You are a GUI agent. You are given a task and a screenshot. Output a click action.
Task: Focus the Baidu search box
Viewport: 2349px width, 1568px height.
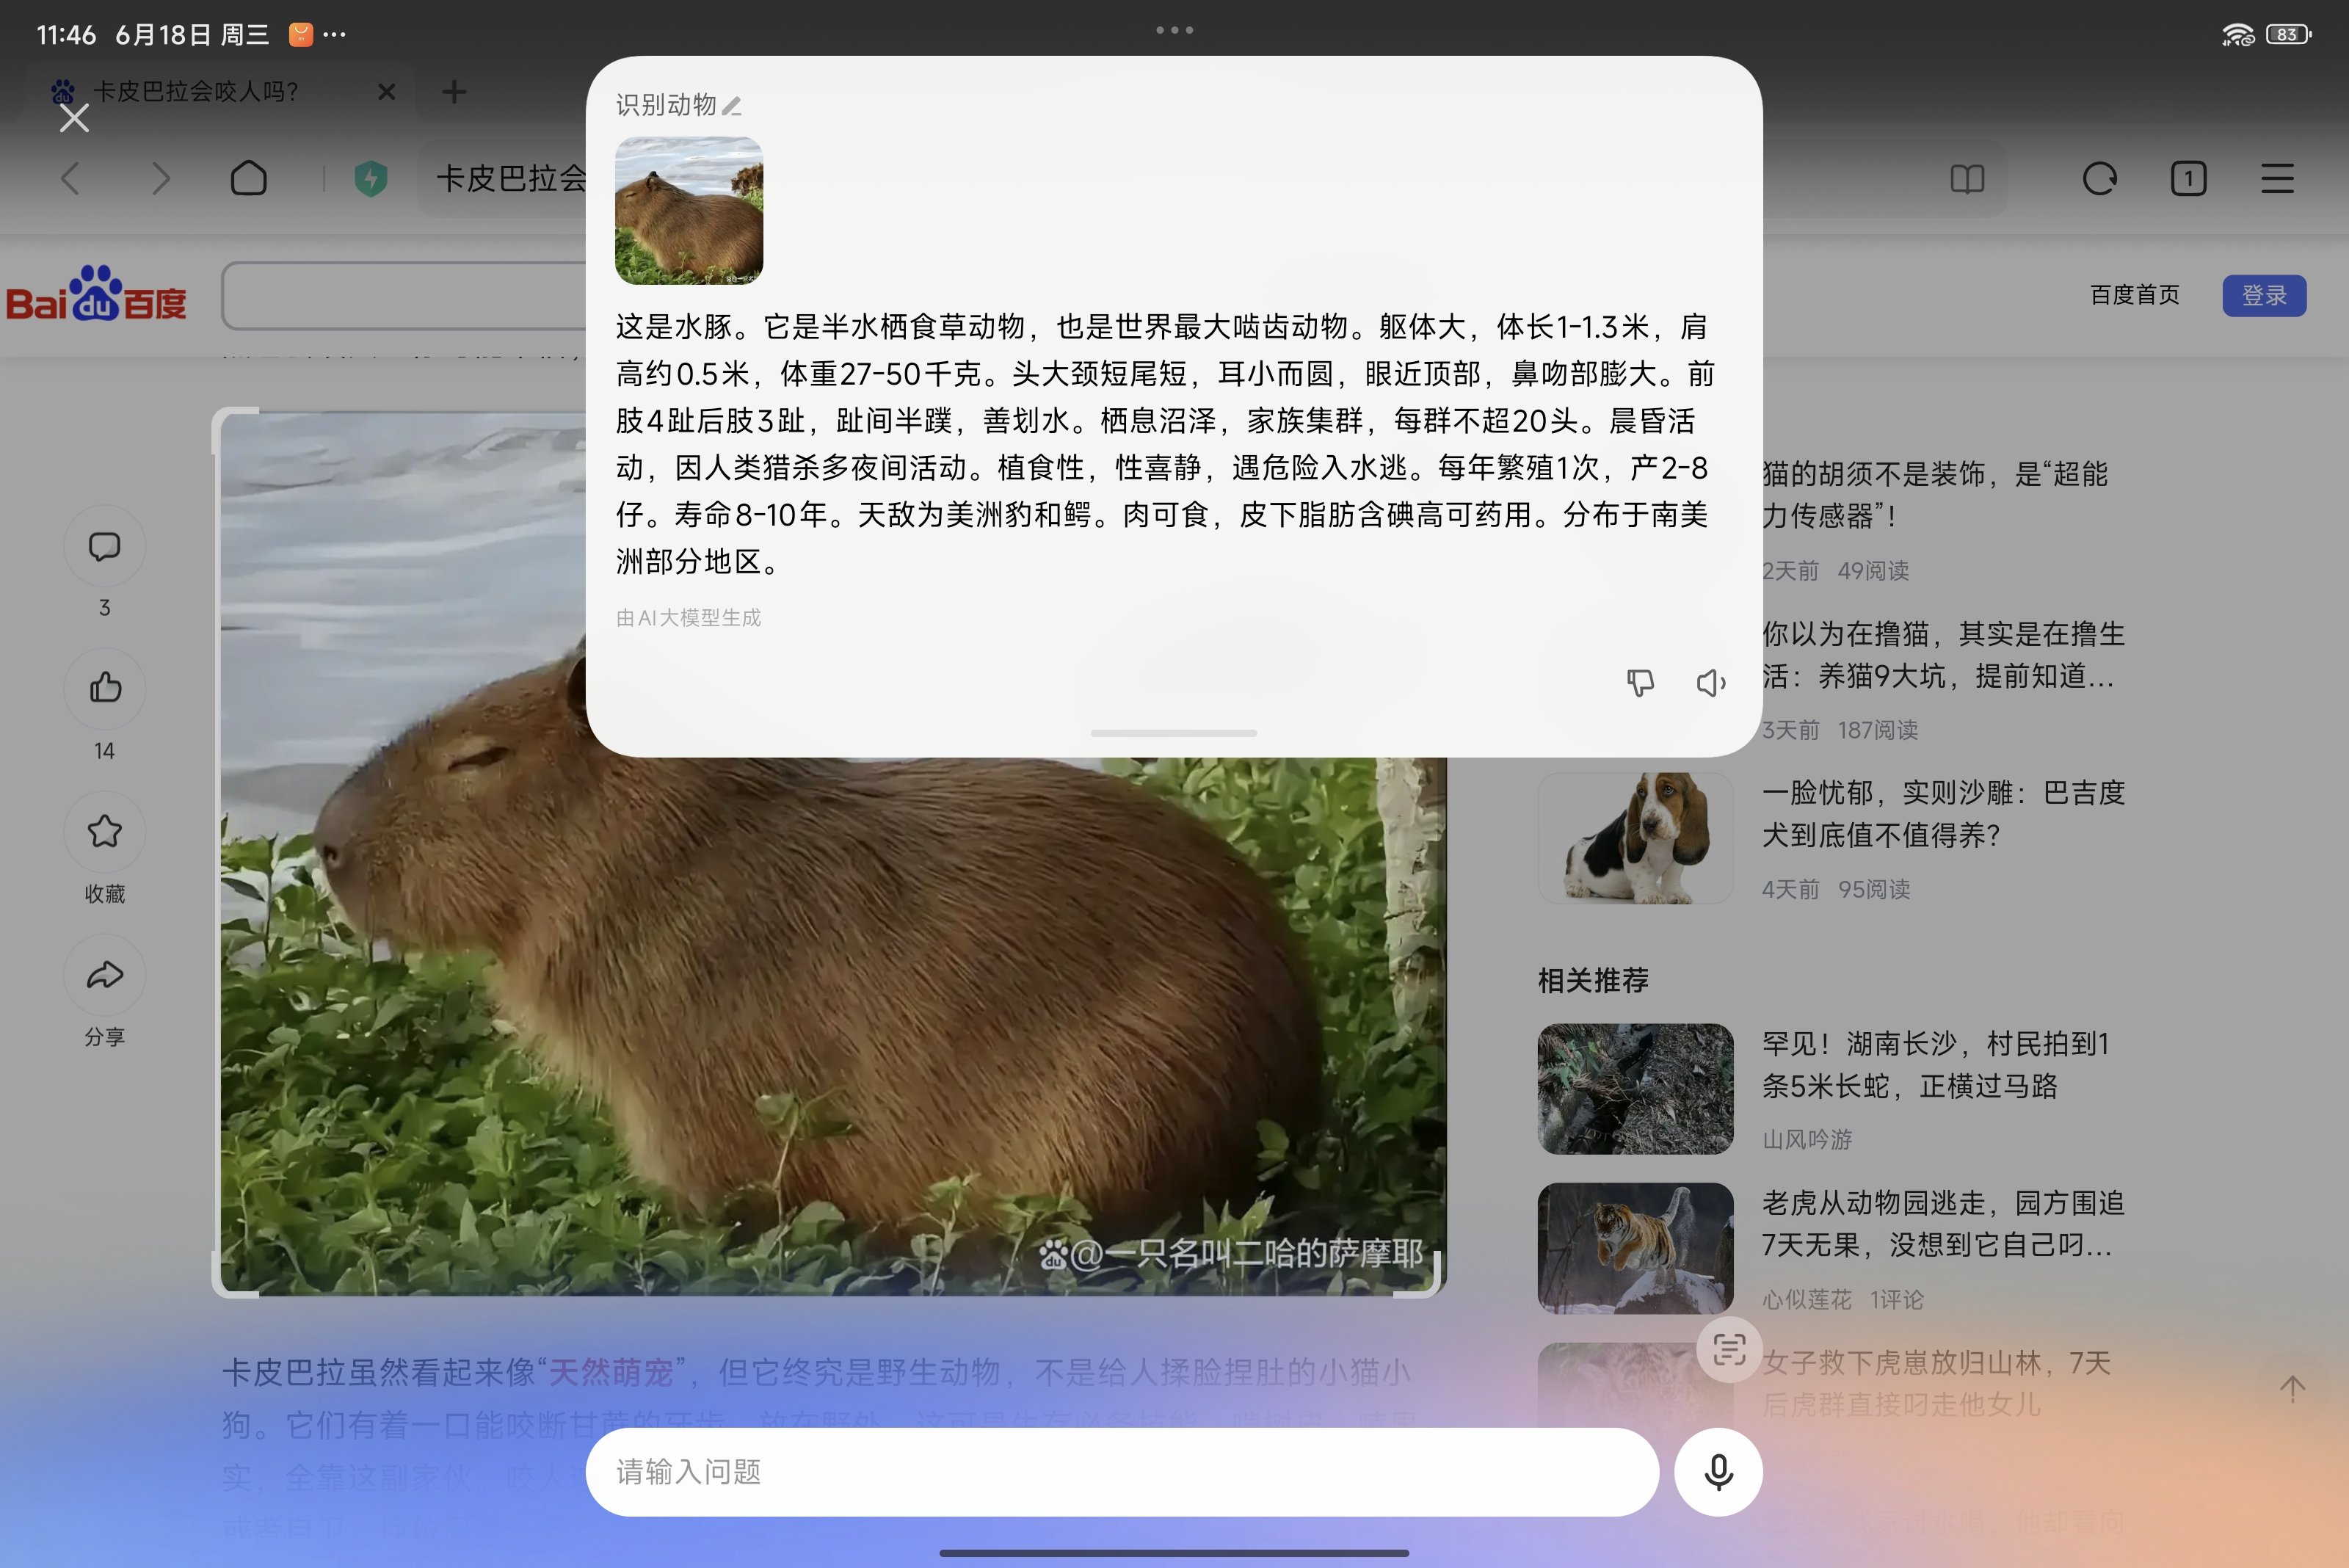pos(404,296)
